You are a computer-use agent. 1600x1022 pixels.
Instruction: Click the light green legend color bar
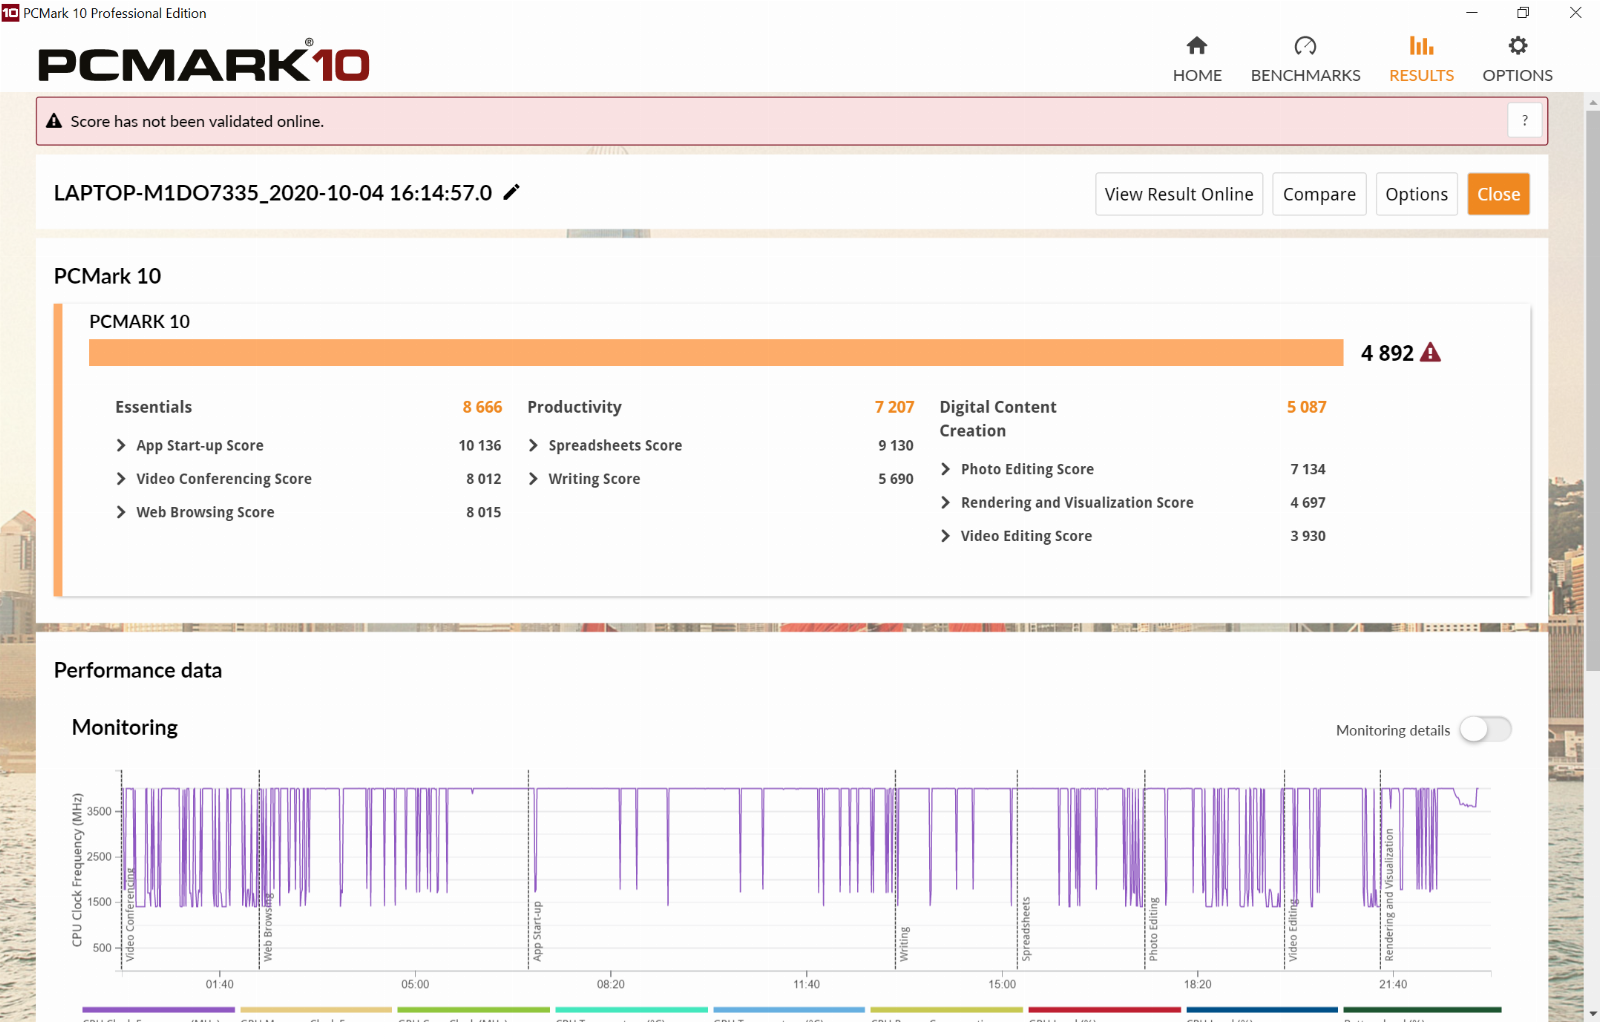pos(473,1010)
